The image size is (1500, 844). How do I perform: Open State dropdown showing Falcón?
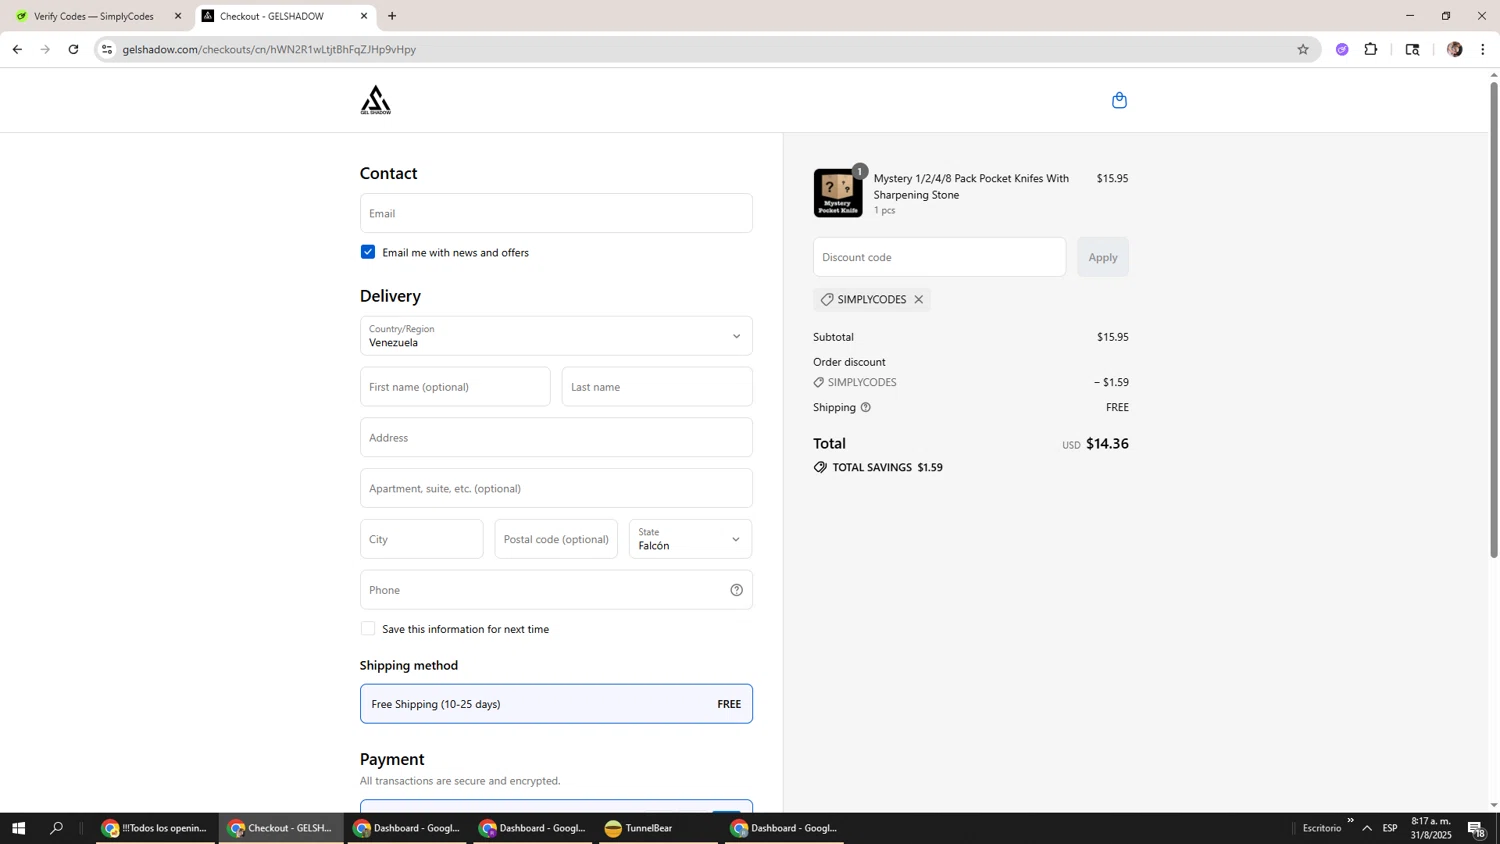[690, 539]
